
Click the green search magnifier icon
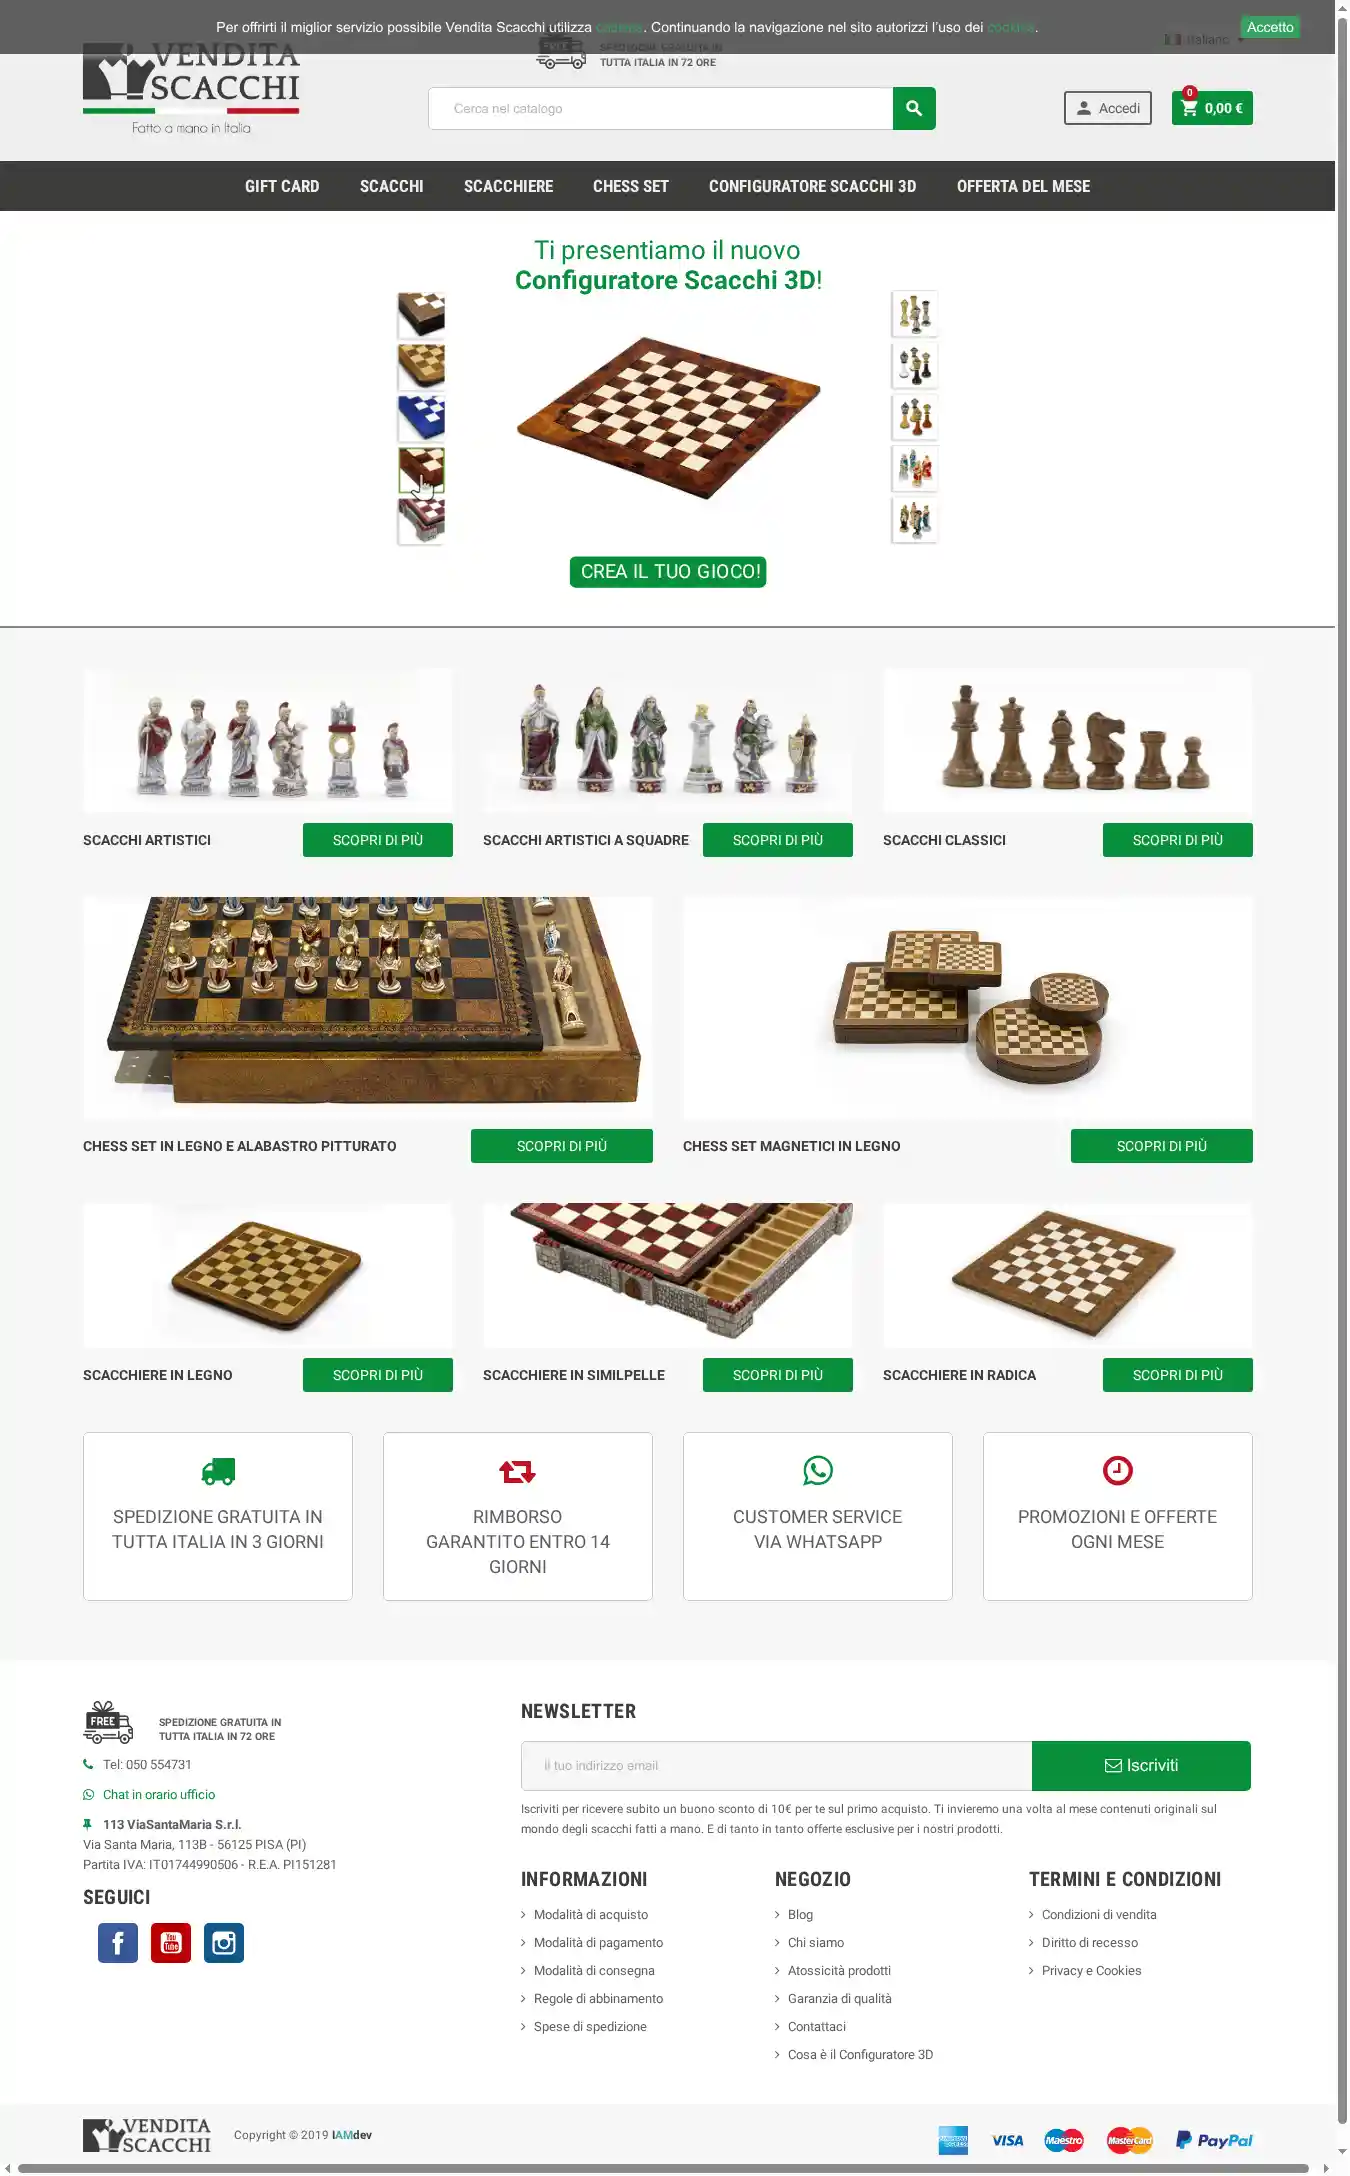point(914,108)
